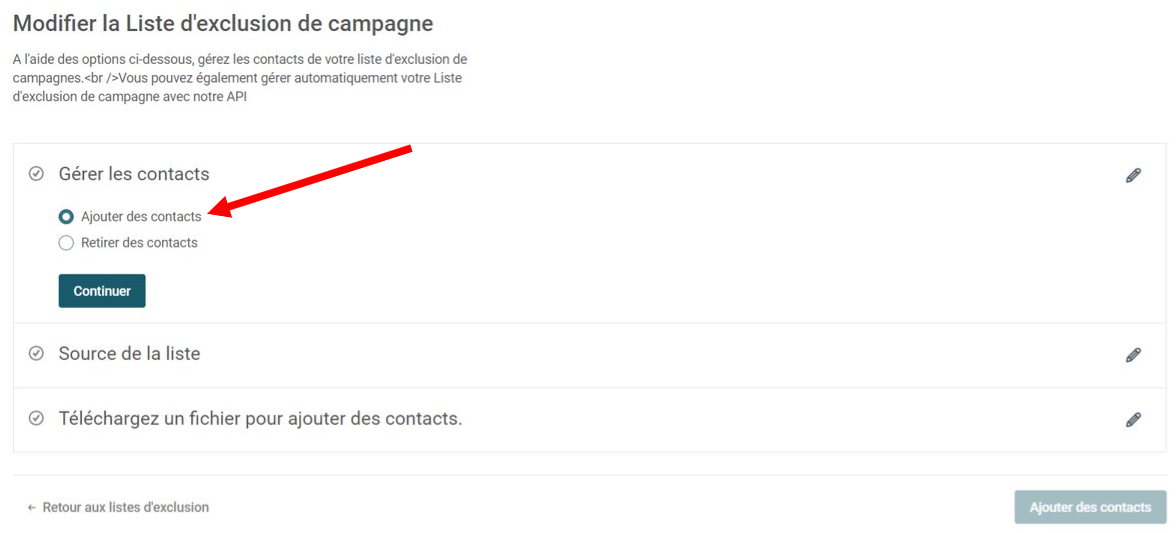Click the Modifier la Liste d'exclusion heading
This screenshot has height=533, width=1176.
[x=224, y=23]
